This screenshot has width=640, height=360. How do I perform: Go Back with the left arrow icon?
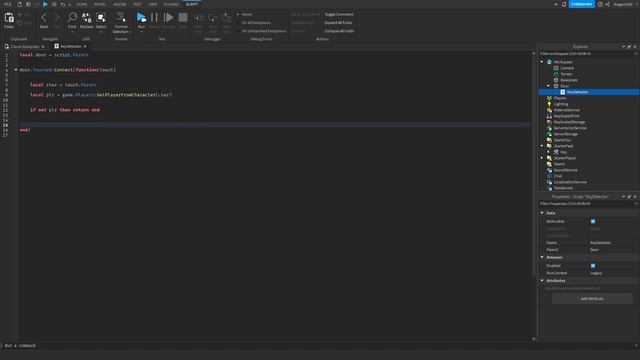pyautogui.click(x=44, y=18)
